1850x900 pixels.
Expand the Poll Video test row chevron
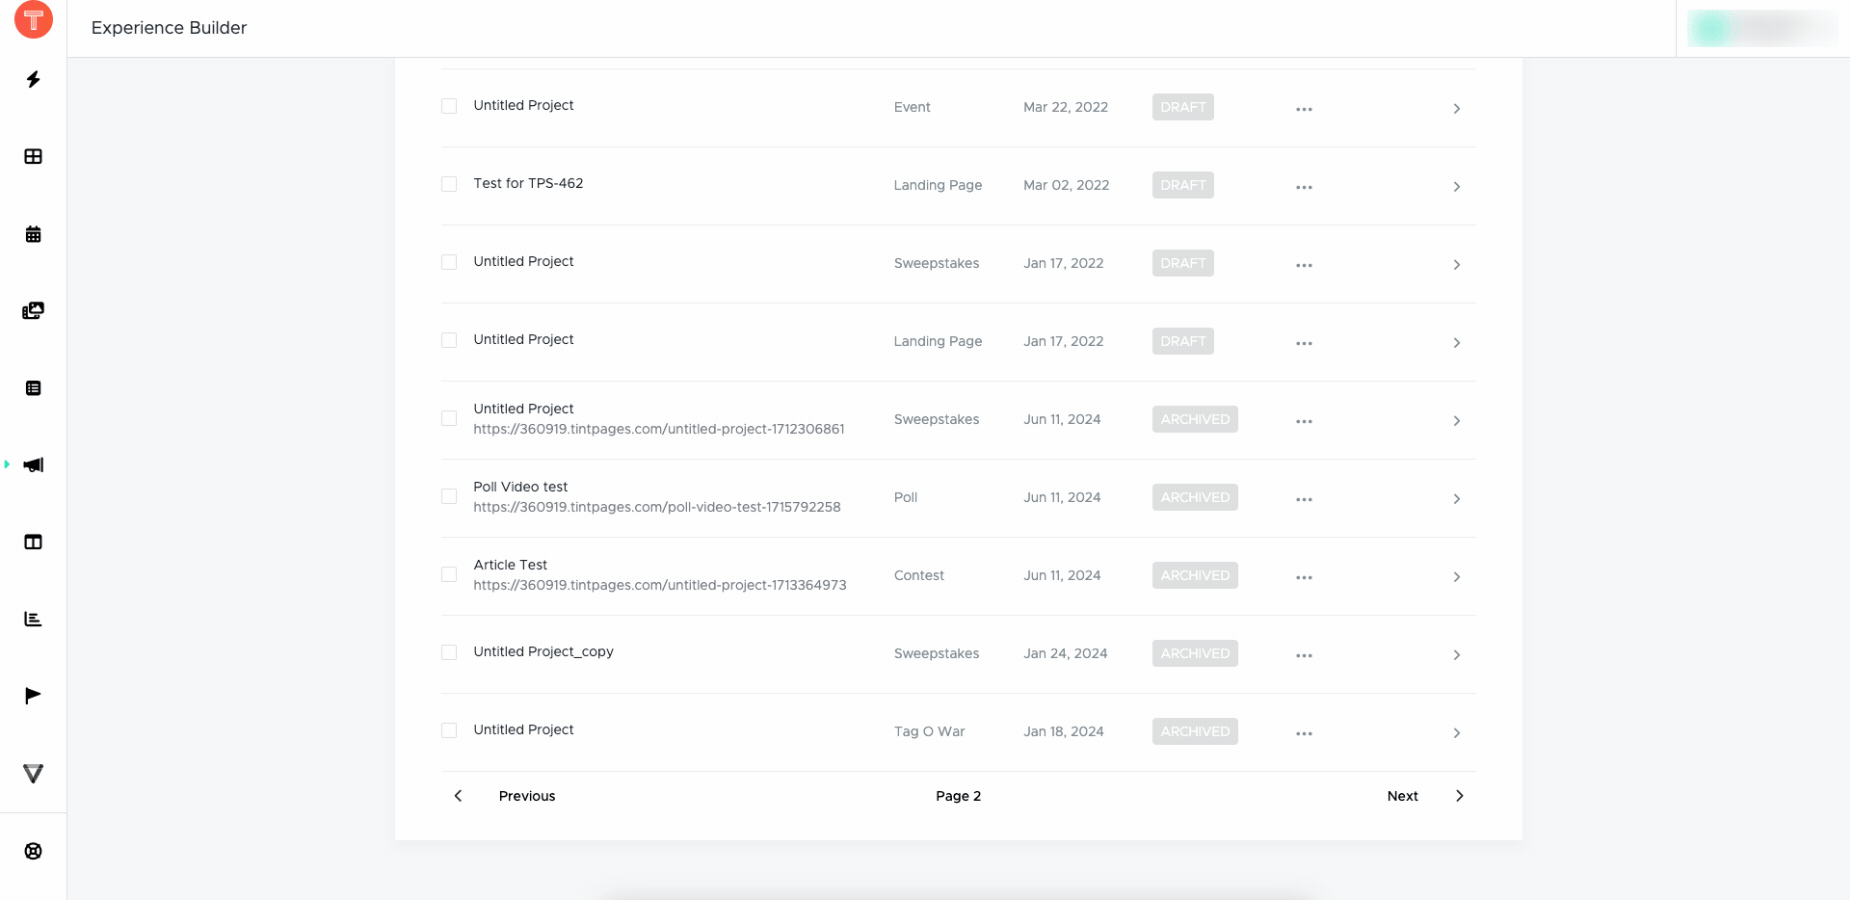pyautogui.click(x=1456, y=499)
